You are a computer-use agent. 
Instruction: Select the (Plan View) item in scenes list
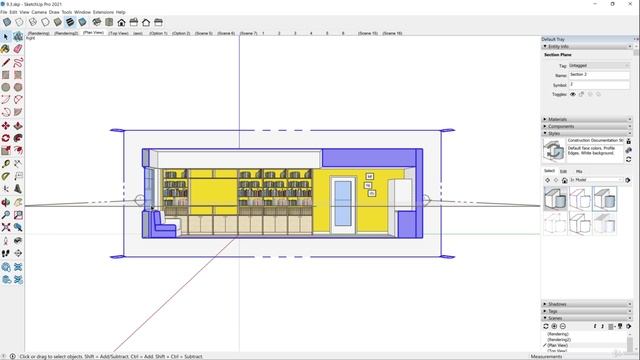point(558,345)
